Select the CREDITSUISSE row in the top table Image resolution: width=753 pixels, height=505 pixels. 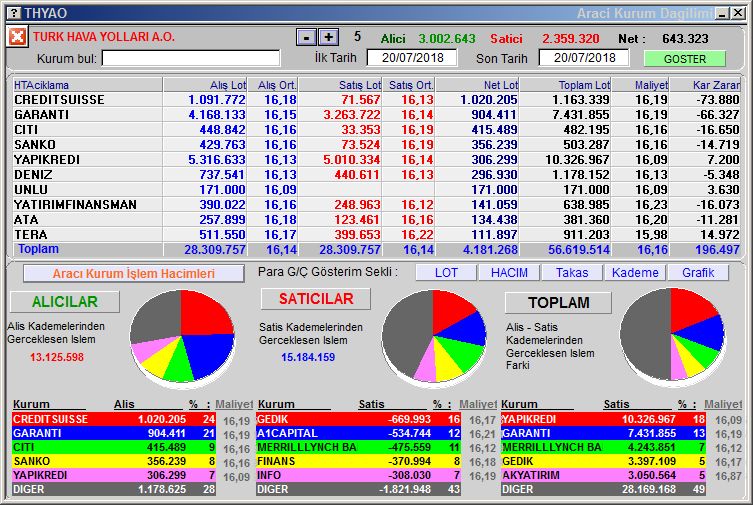[x=376, y=100]
